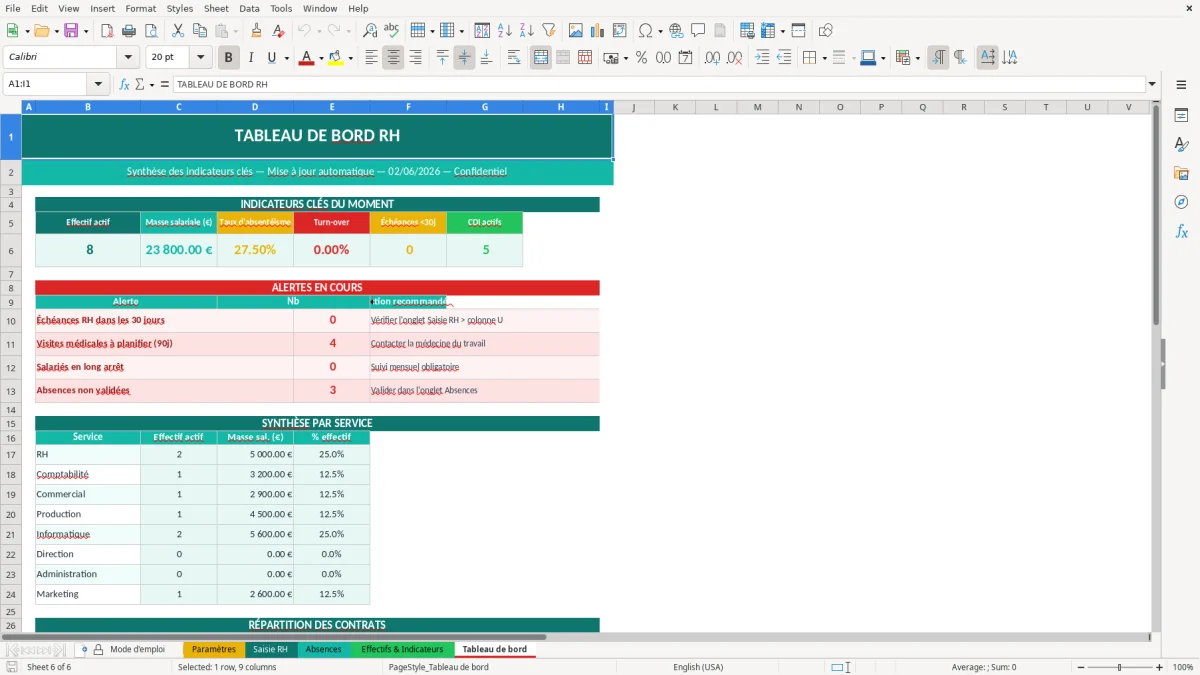Switch to Effectifs & Indicateurs sheet tab
The height and width of the screenshot is (675, 1200).
pyautogui.click(x=402, y=649)
